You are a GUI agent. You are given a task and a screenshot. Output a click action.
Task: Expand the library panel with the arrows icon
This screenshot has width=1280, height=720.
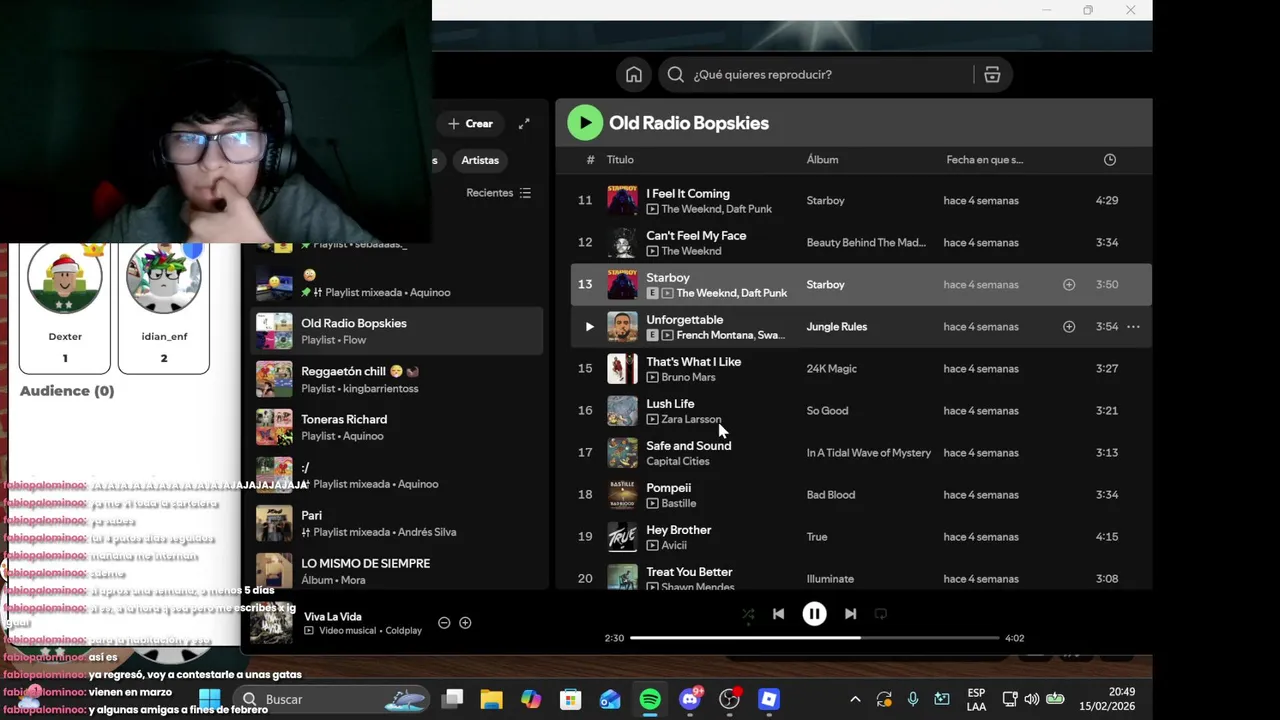point(524,124)
